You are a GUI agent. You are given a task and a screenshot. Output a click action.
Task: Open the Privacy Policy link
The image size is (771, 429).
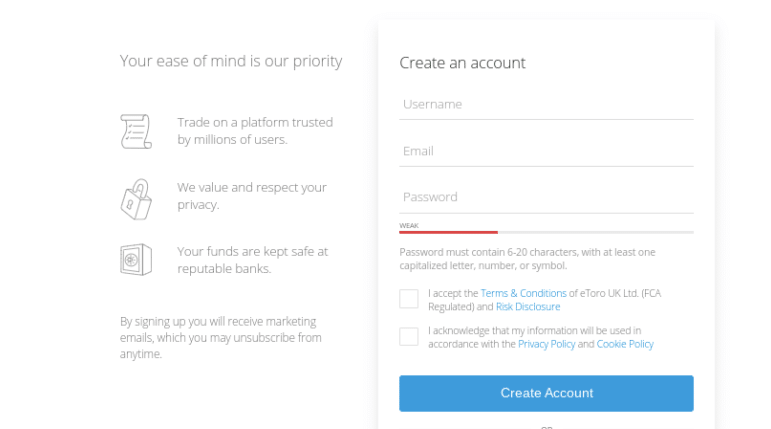click(x=546, y=344)
